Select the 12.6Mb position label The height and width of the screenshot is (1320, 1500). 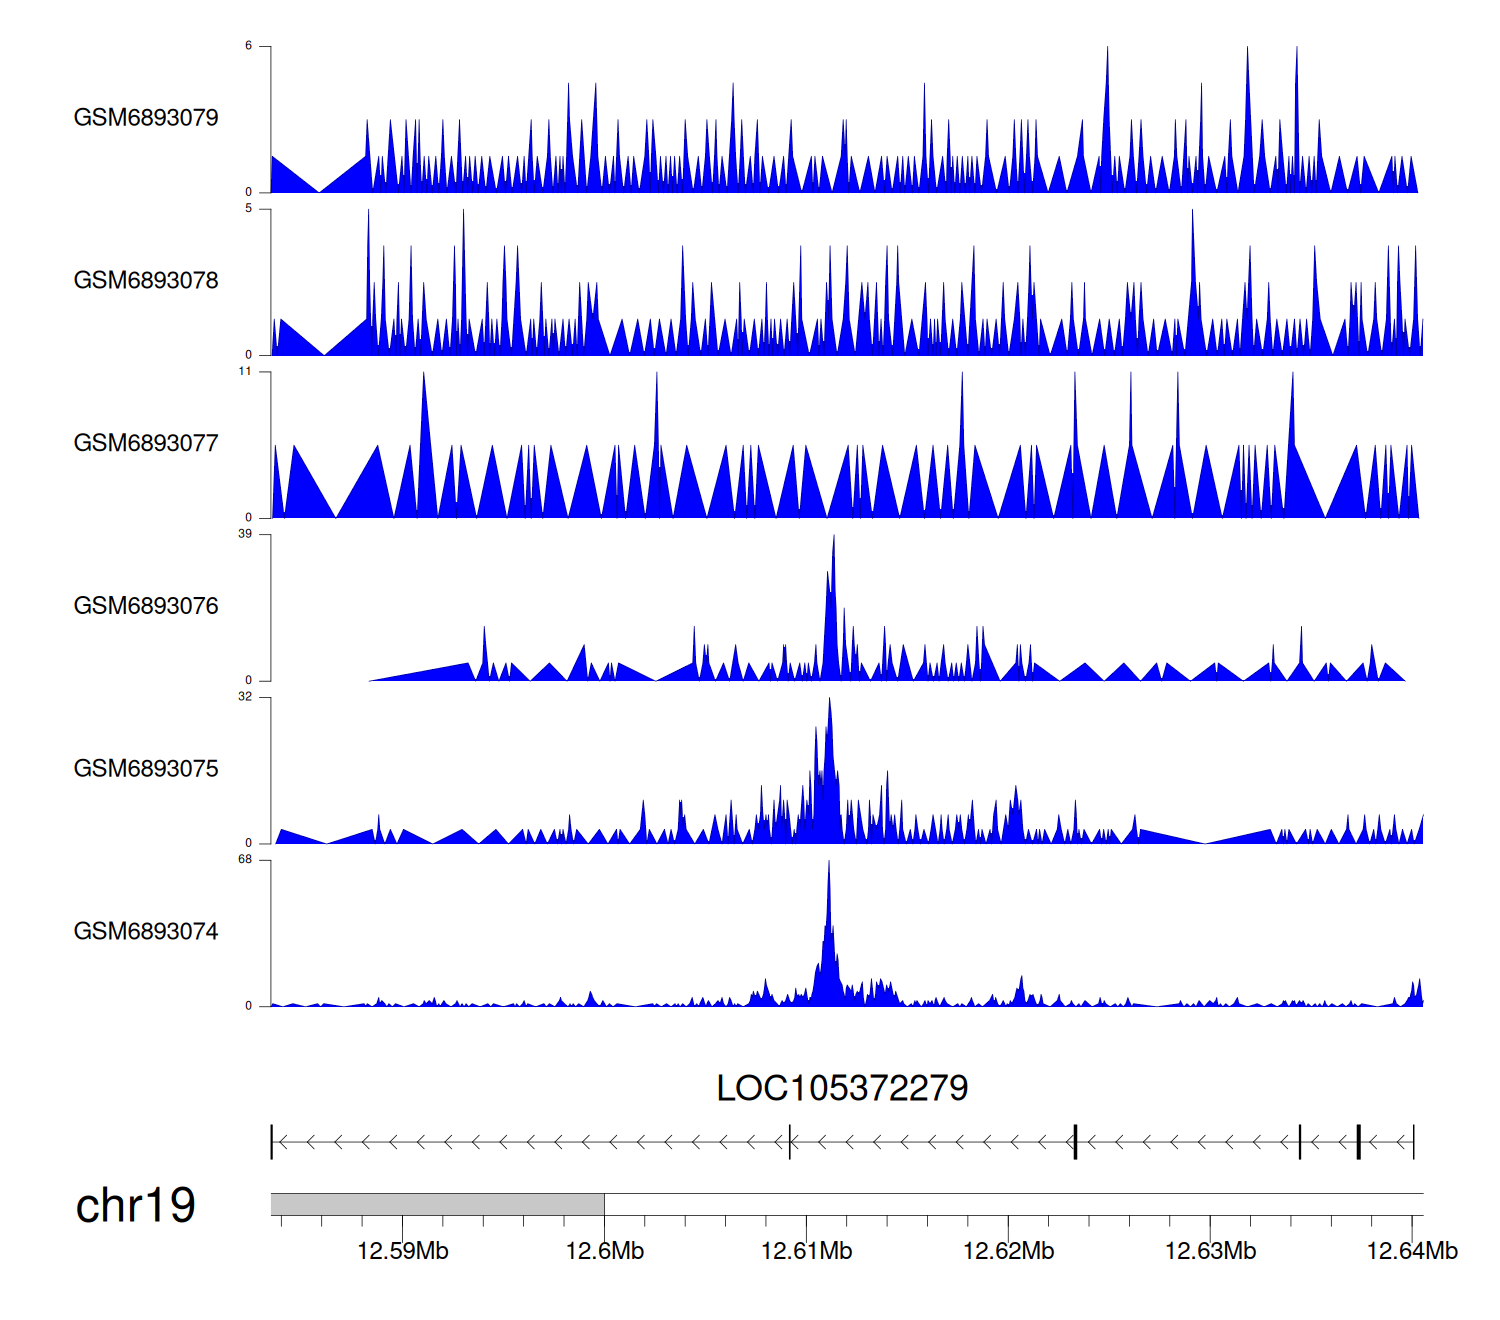point(604,1251)
